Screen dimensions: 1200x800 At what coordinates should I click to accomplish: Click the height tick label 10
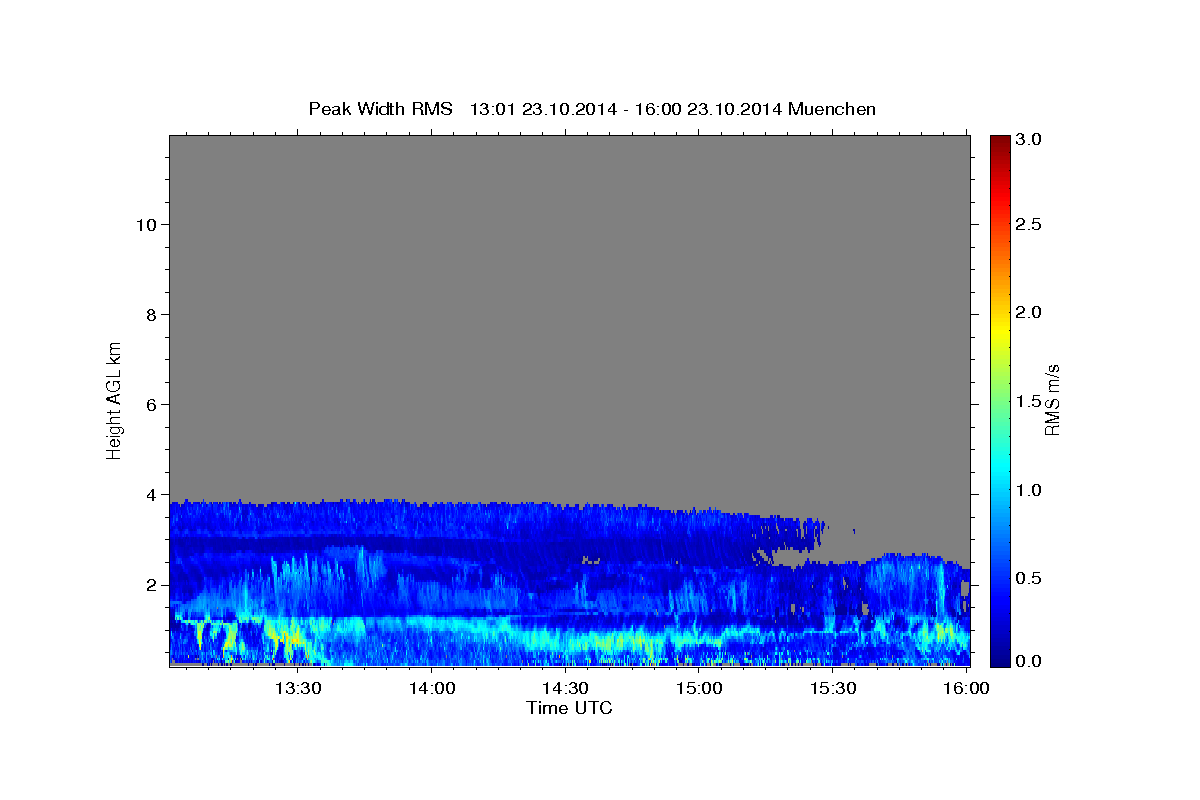pyautogui.click(x=147, y=225)
